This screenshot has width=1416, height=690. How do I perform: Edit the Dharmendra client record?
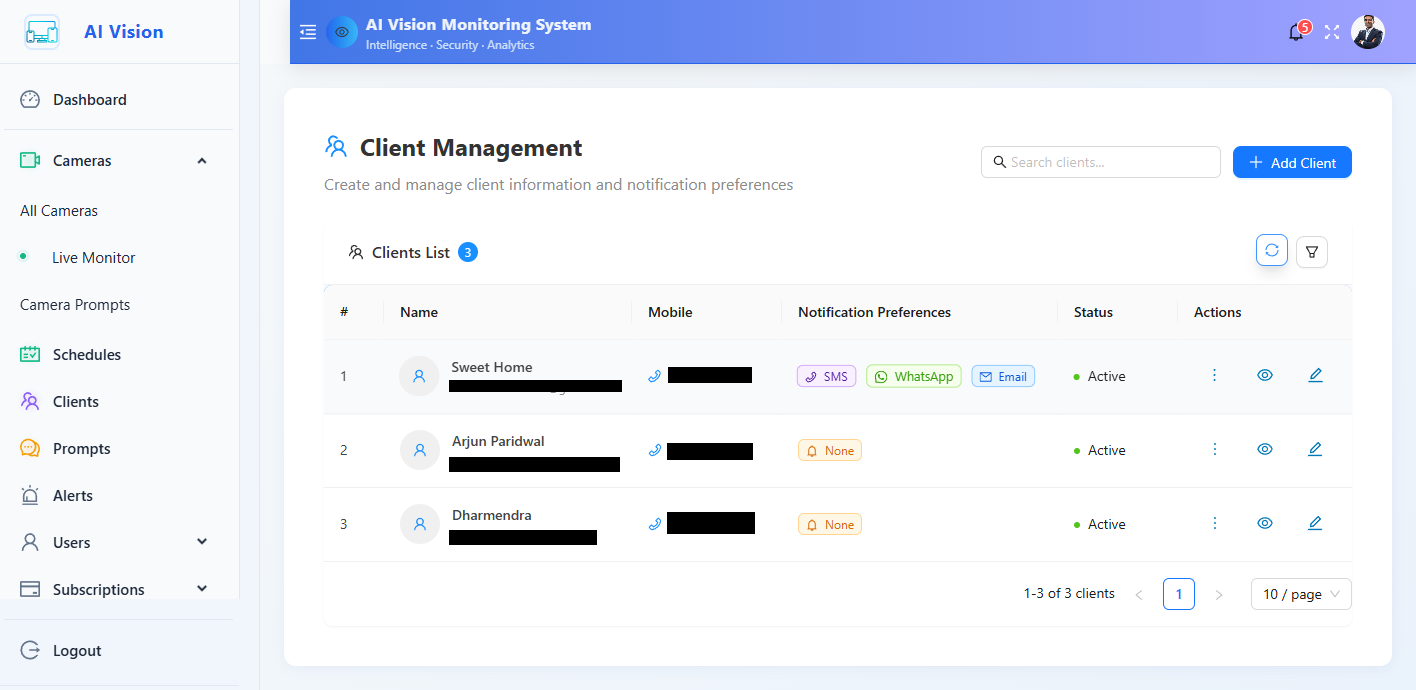[x=1315, y=524]
